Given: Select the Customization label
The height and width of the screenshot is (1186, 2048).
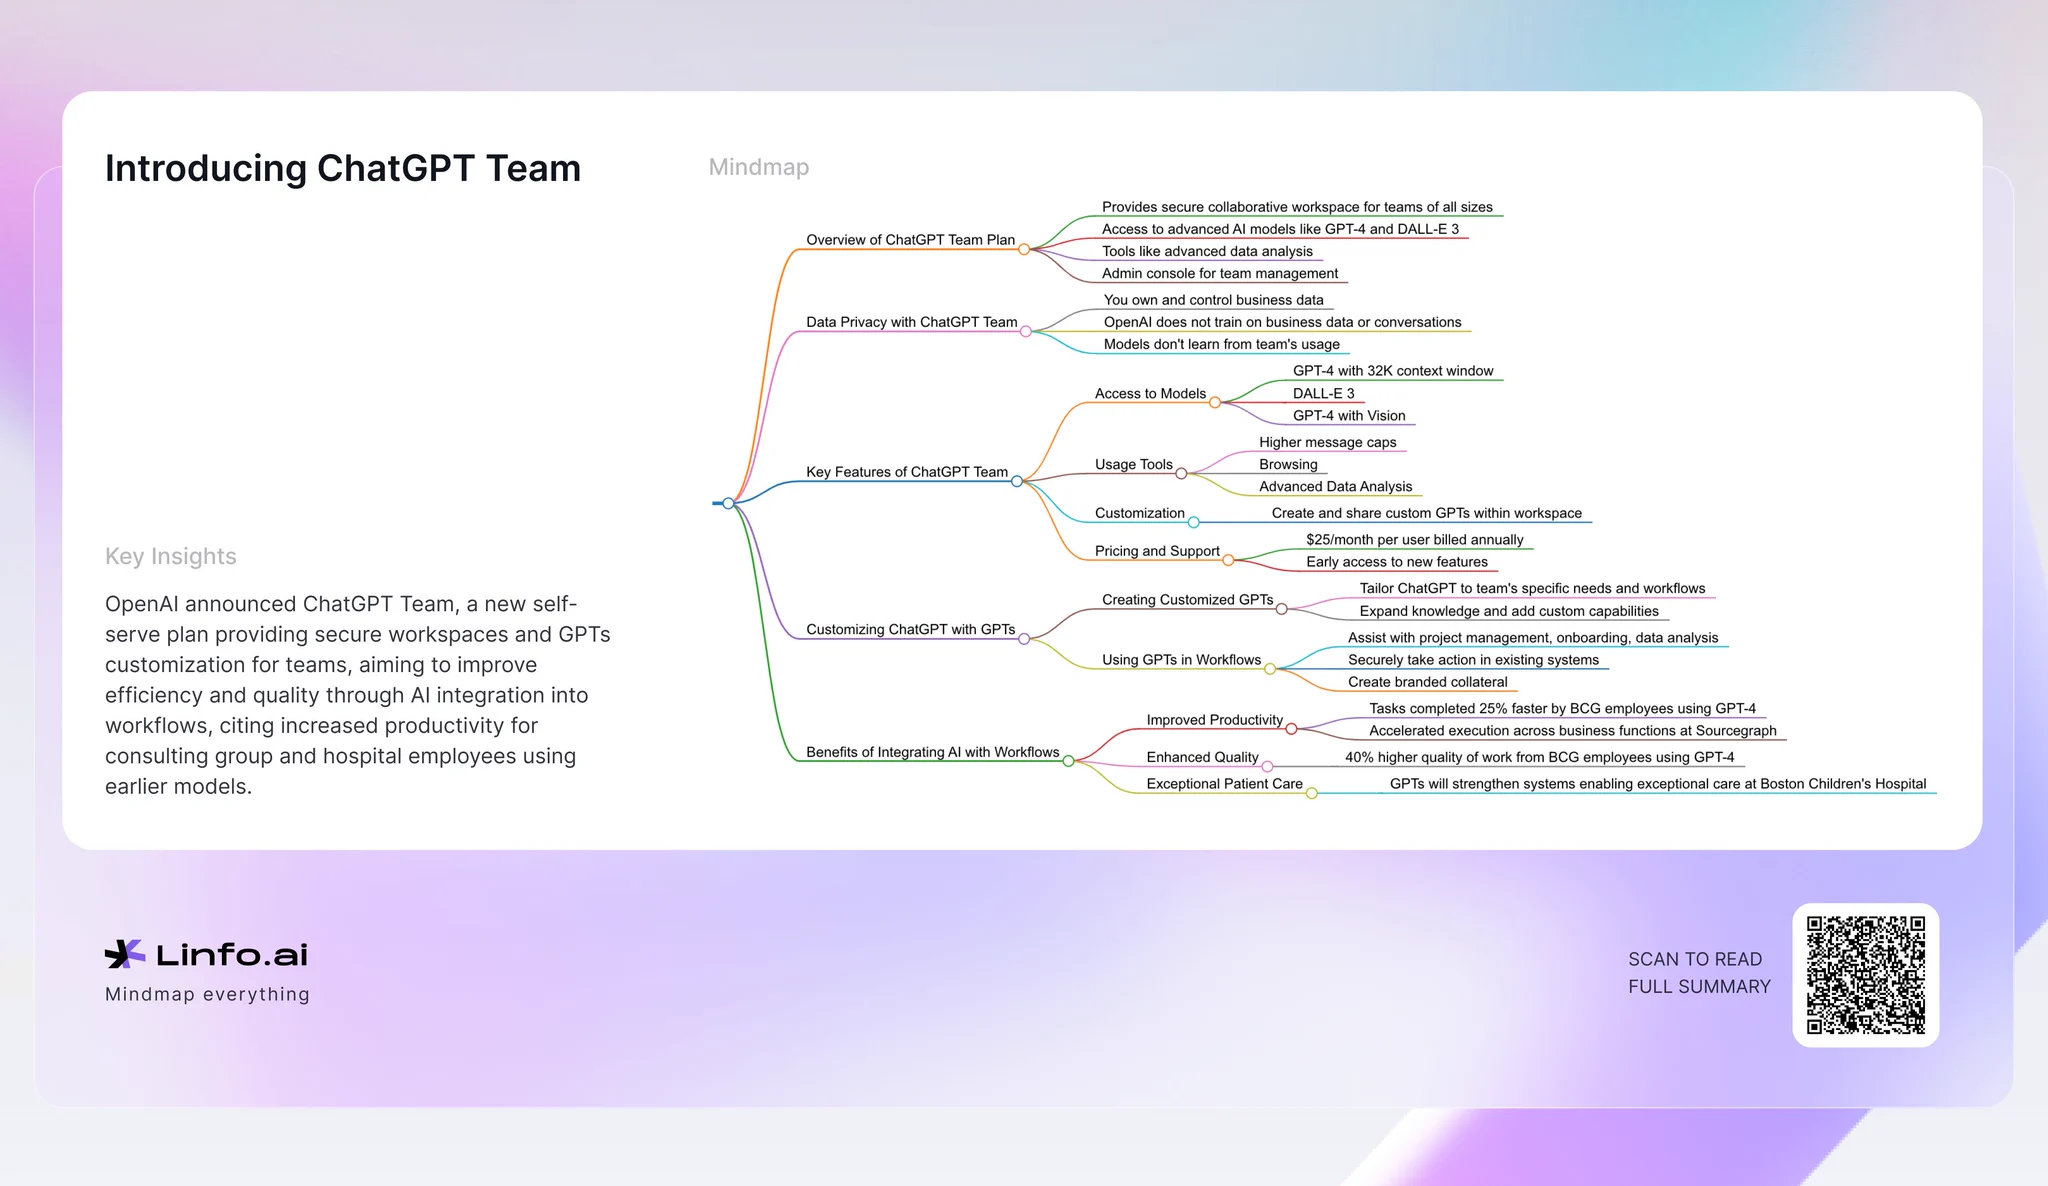Looking at the screenshot, I should (1139, 513).
